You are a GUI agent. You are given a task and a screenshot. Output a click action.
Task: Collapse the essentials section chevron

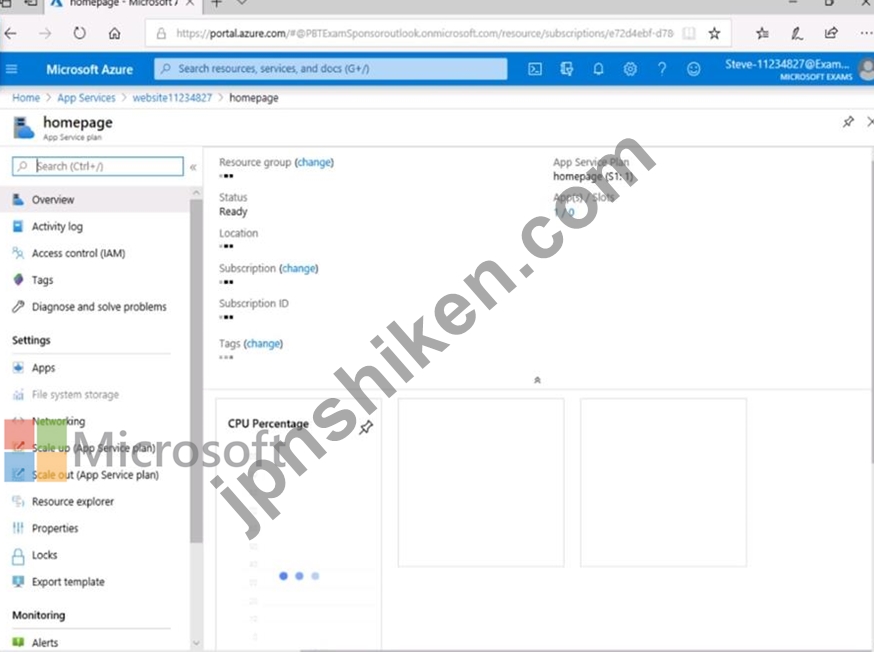pyautogui.click(x=537, y=380)
